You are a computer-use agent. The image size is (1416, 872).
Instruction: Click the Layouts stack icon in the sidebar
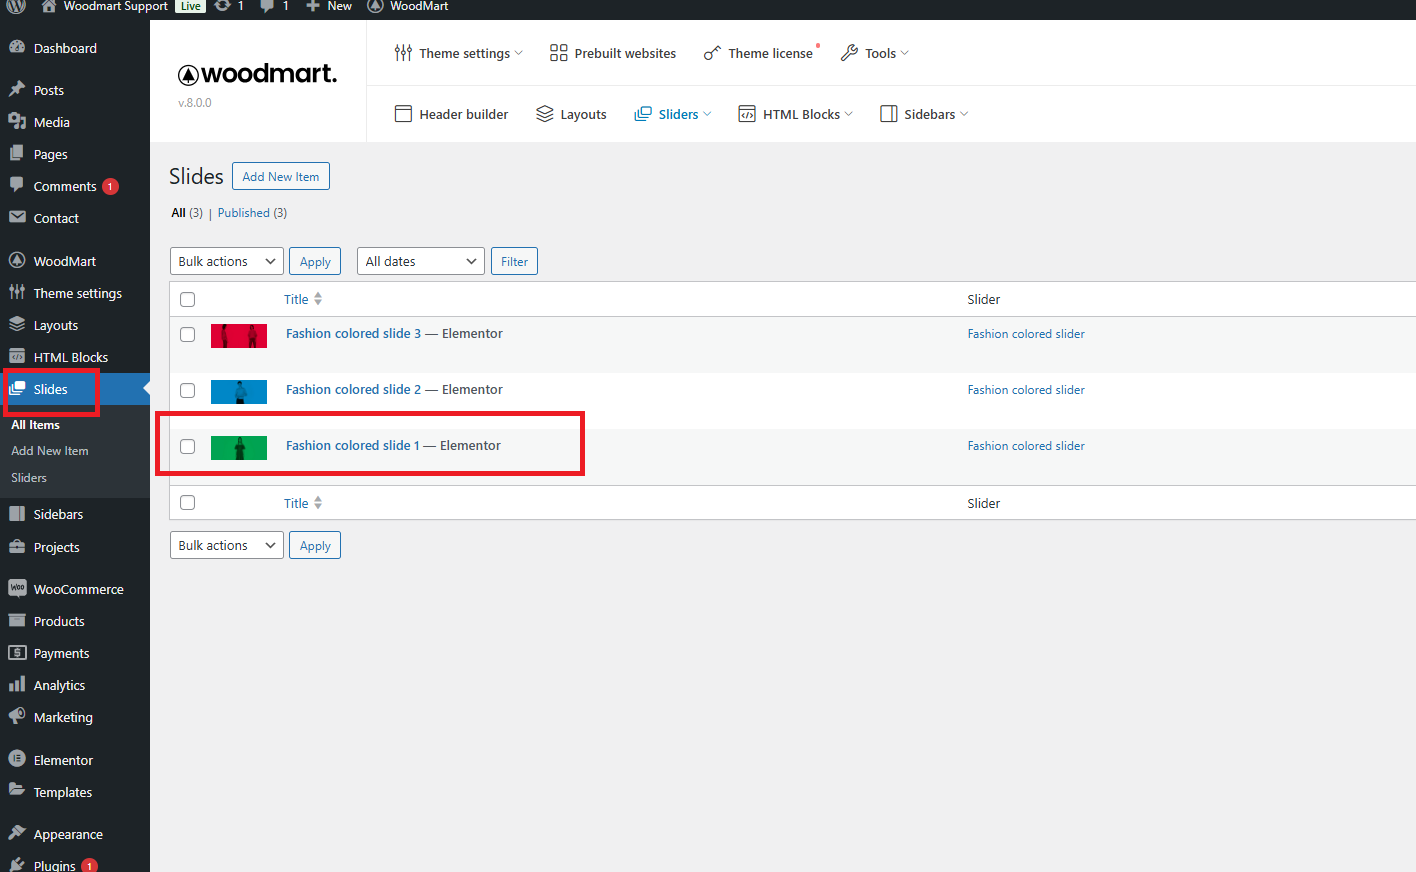pos(17,324)
